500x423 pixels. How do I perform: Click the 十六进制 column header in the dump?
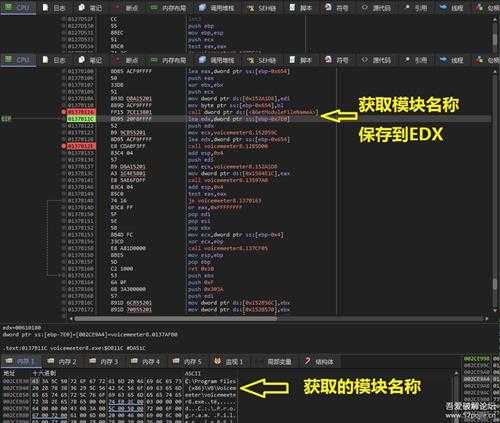pyautogui.click(x=44, y=373)
